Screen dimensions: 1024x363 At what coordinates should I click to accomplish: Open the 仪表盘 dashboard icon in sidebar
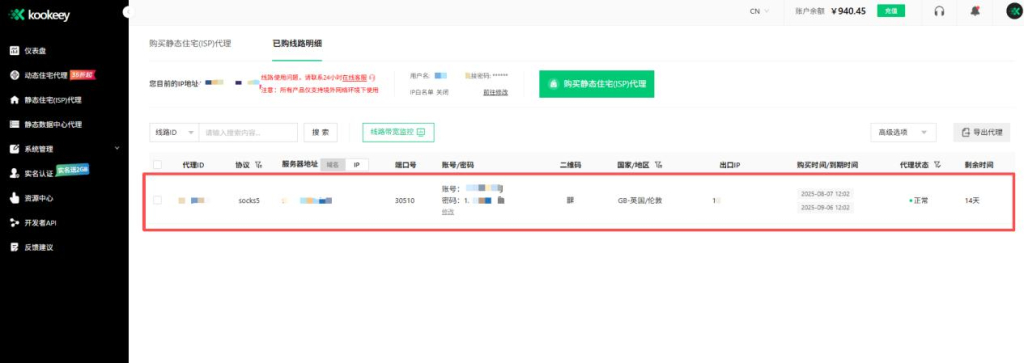pyautogui.click(x=14, y=50)
